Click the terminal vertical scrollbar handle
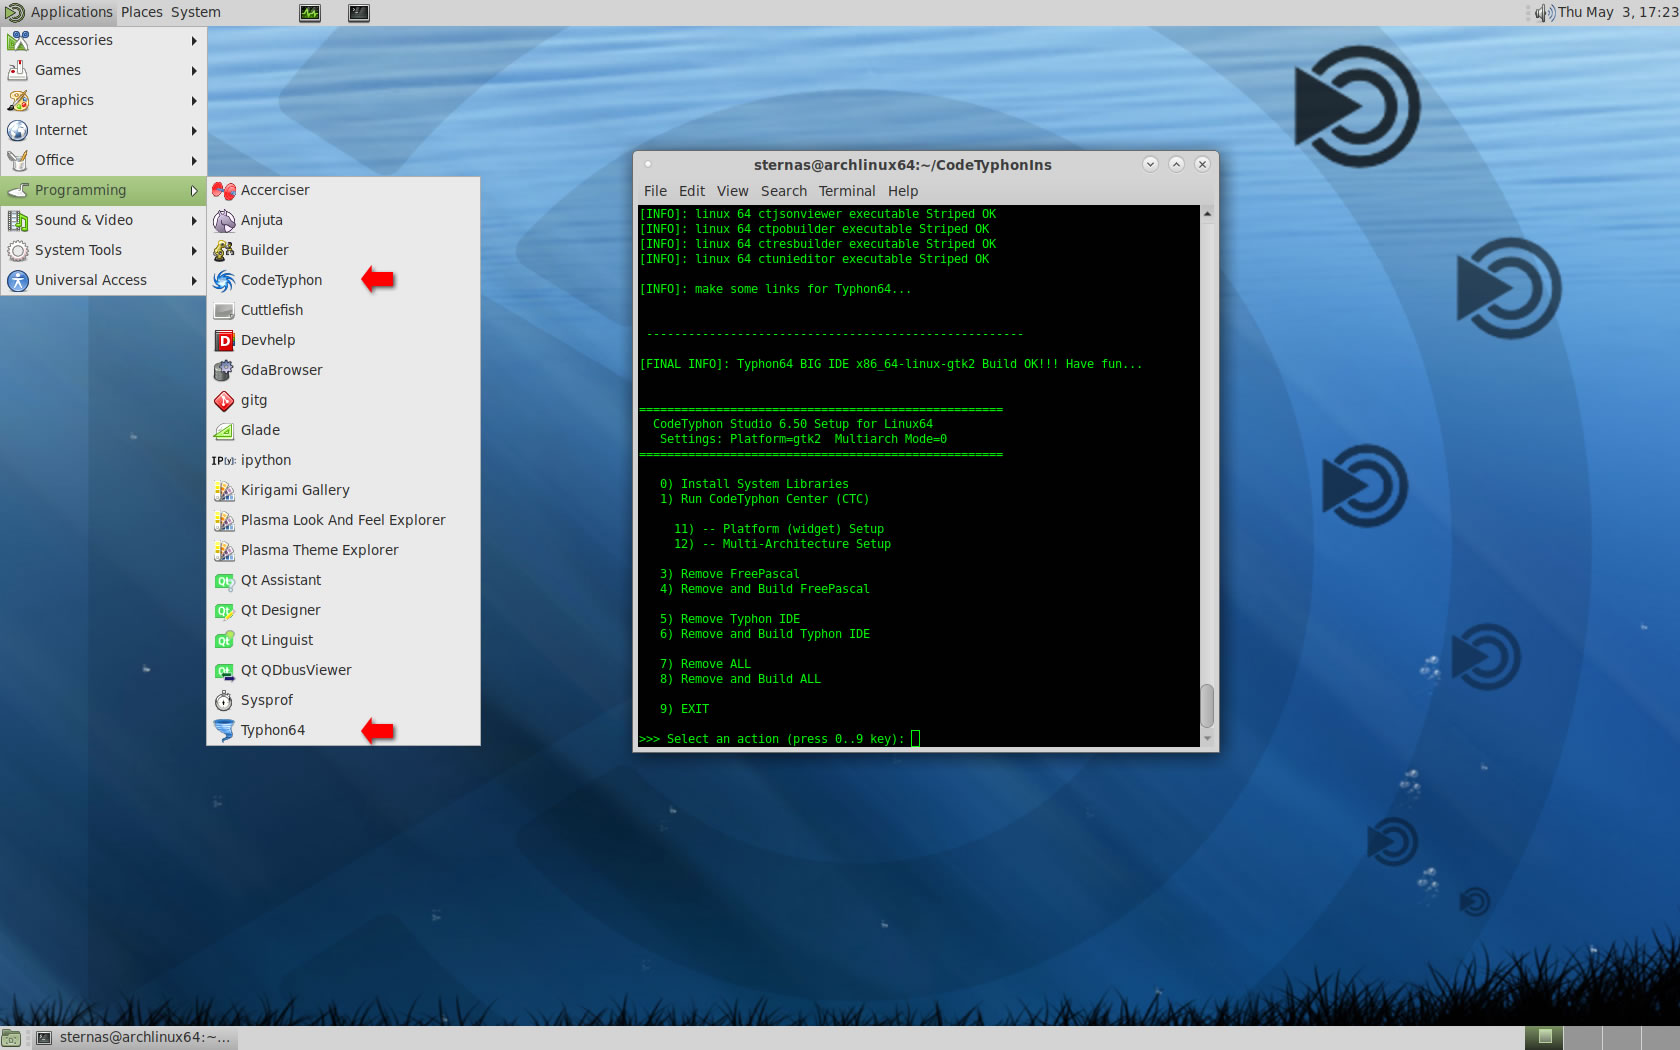 (1207, 706)
